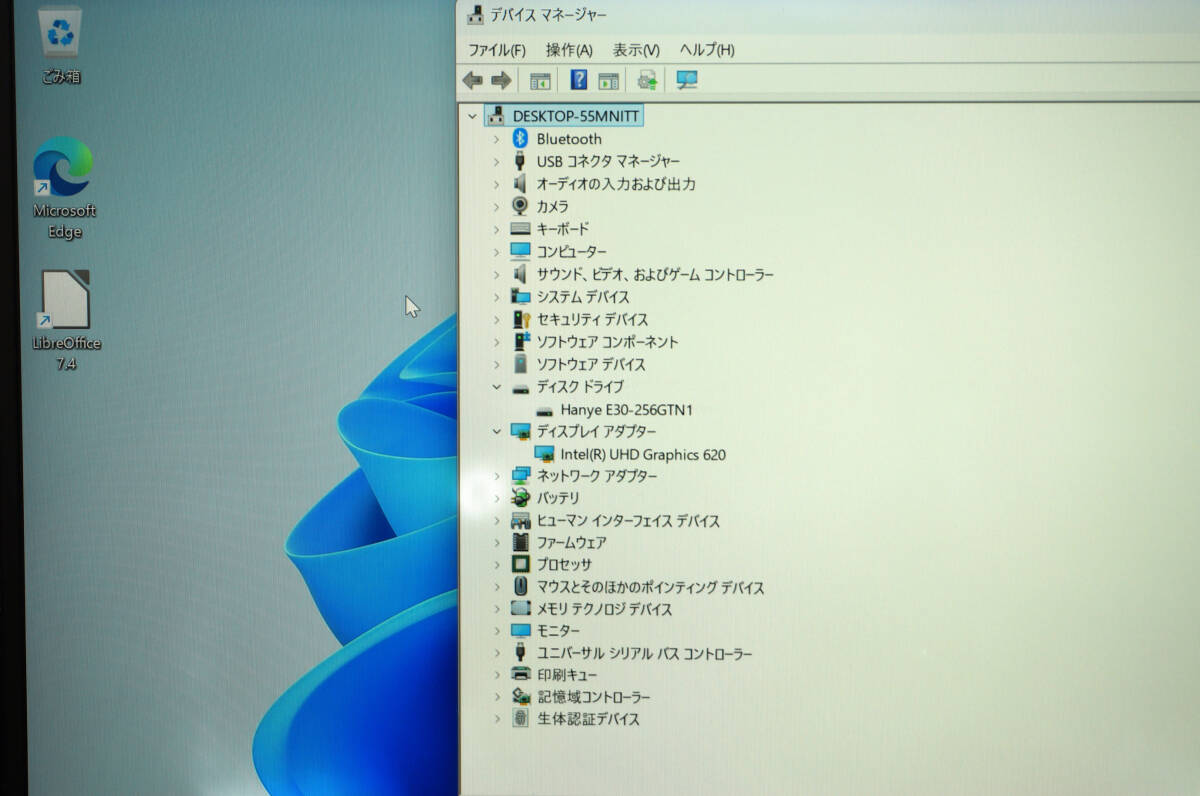Click the chip icon beside プロセッサ
The height and width of the screenshot is (796, 1200).
click(520, 564)
